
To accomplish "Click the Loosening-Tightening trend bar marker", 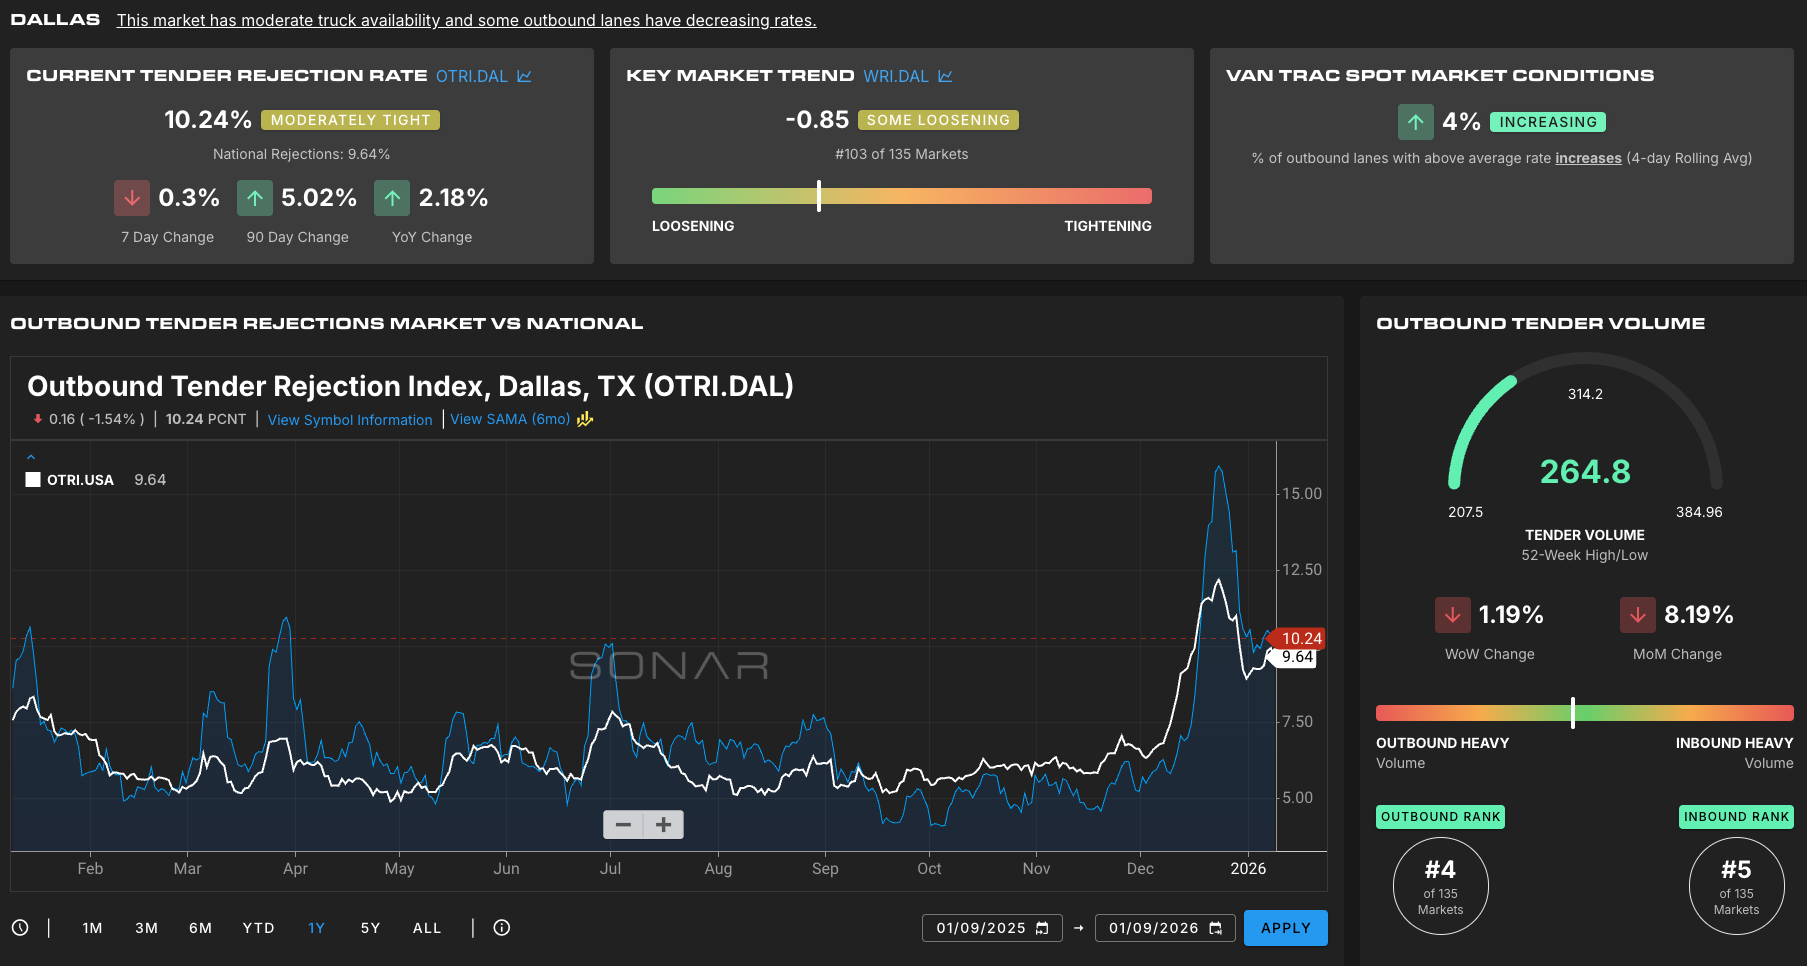I will (819, 196).
